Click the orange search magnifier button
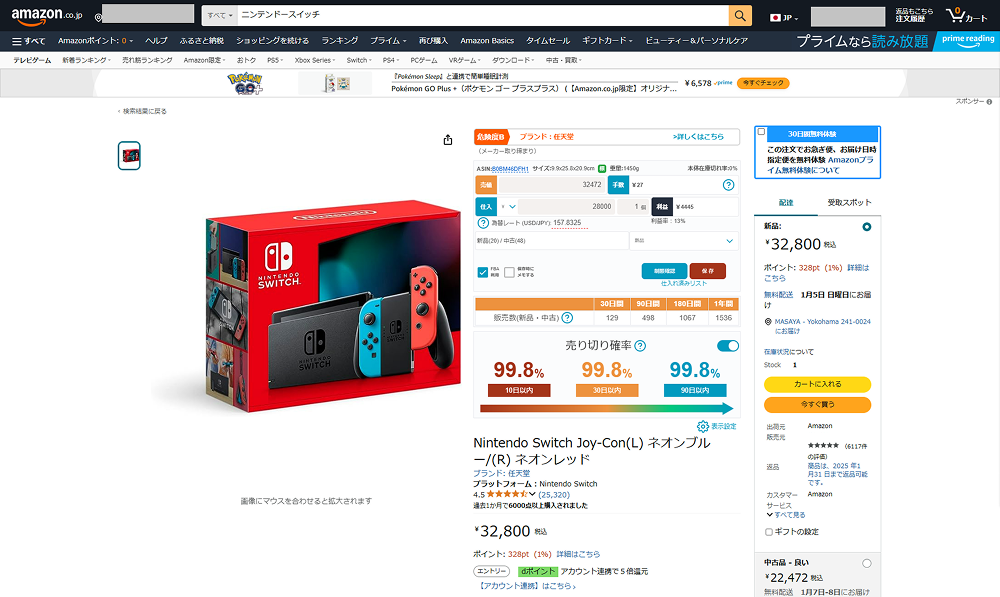 pyautogui.click(x=740, y=16)
